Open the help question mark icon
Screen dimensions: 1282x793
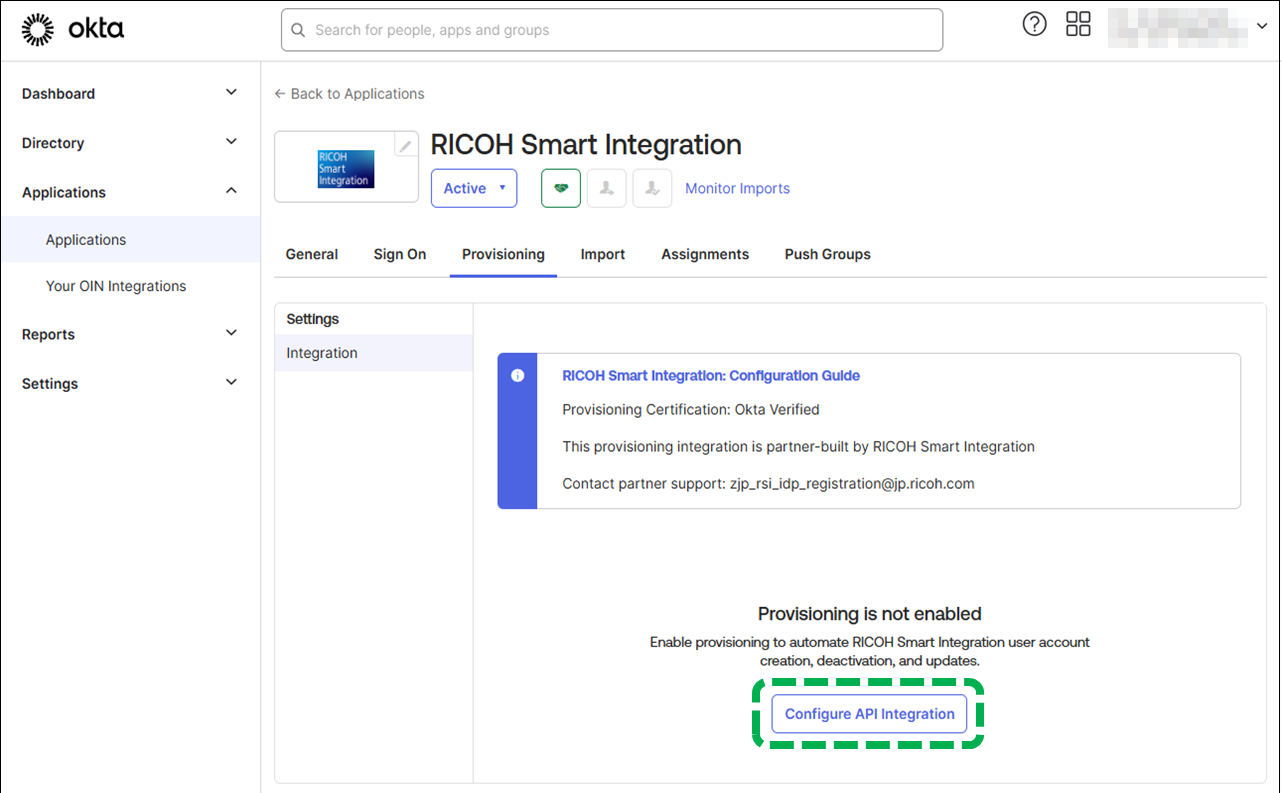click(x=1034, y=25)
